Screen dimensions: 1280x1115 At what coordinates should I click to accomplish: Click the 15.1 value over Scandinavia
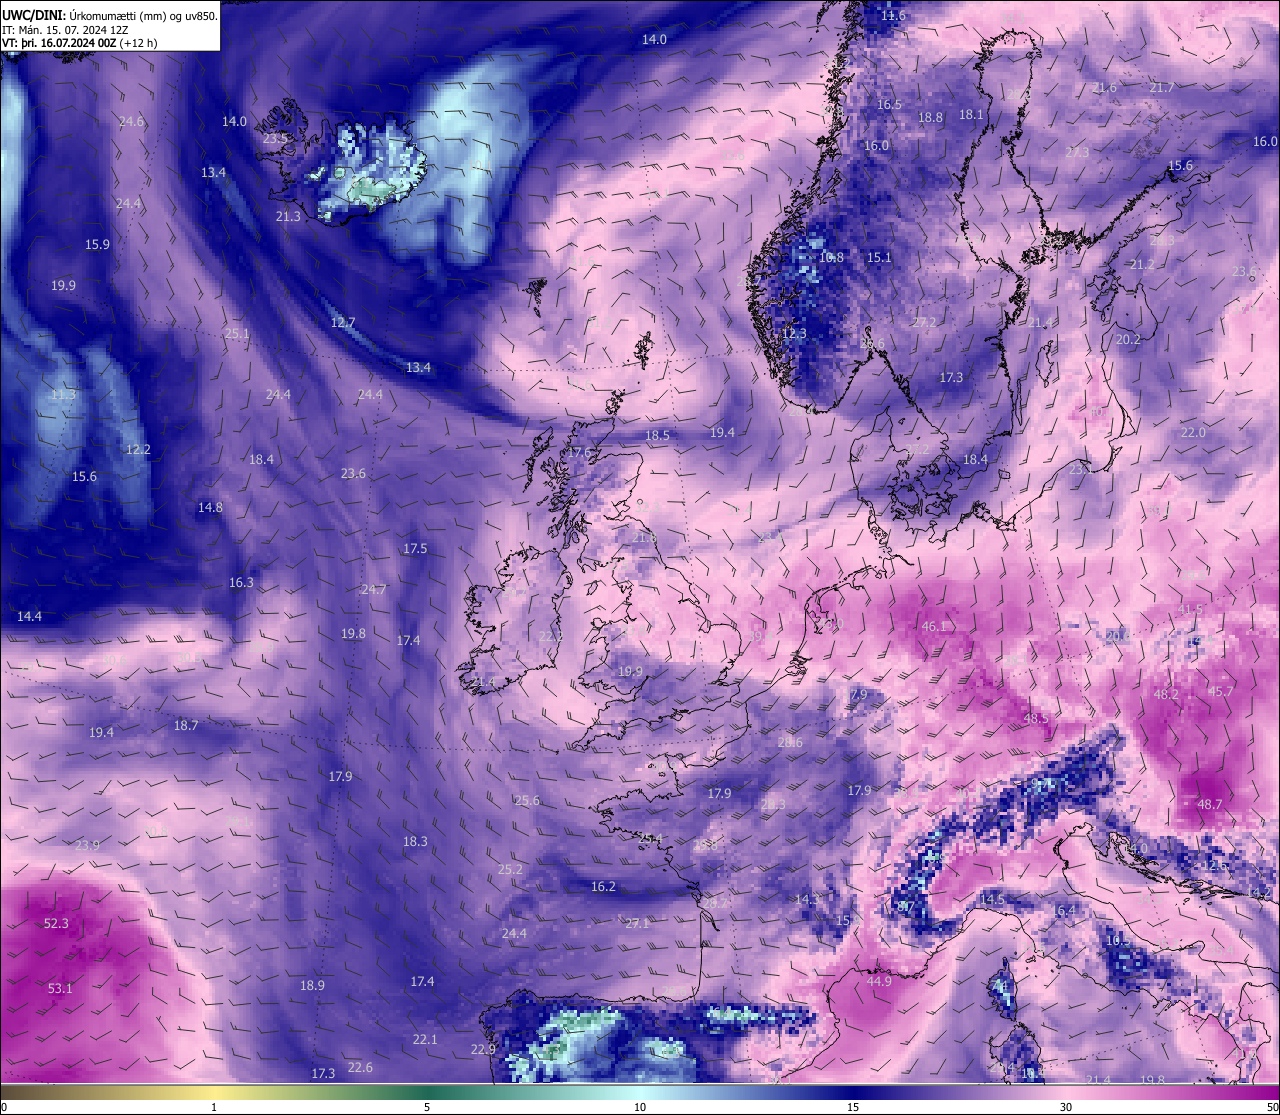tap(879, 257)
